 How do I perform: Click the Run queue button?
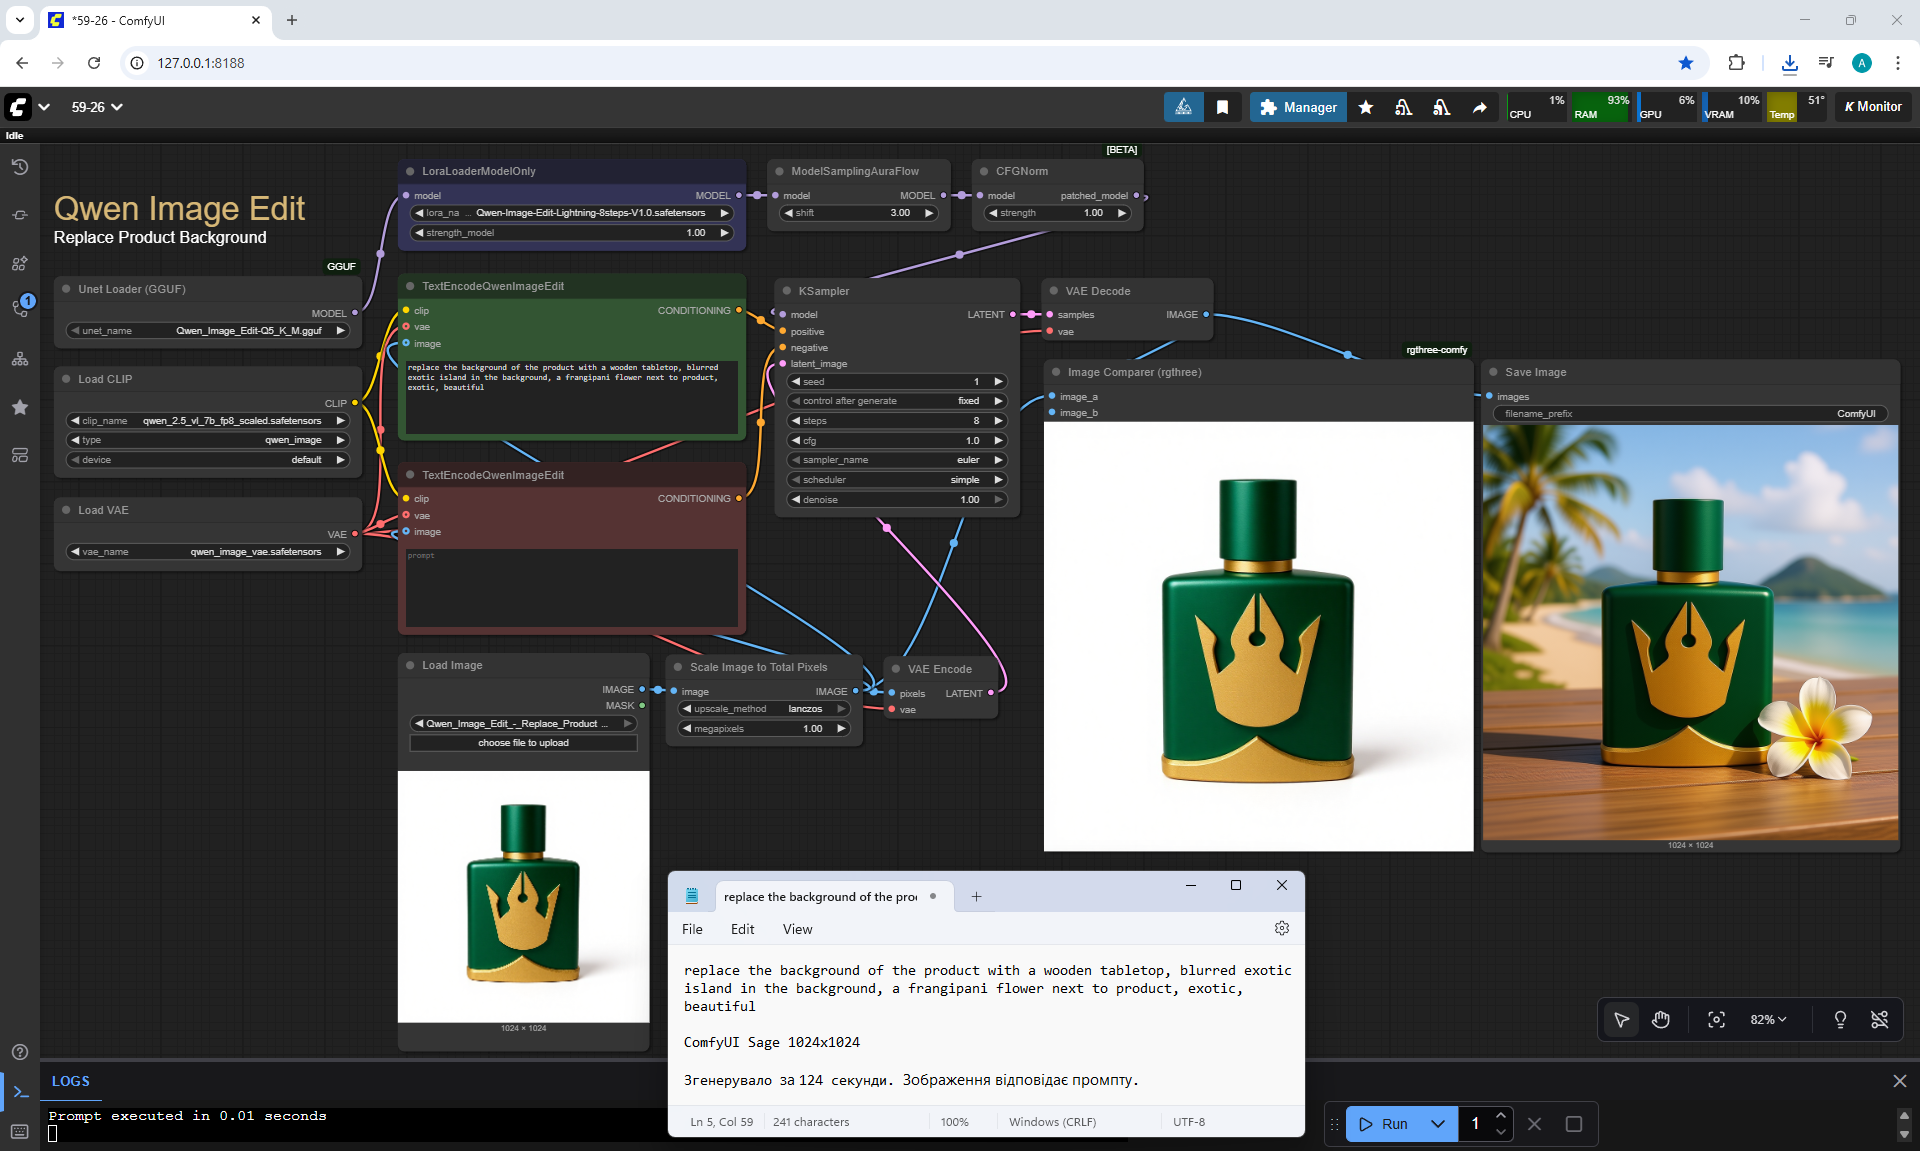click(1383, 1124)
